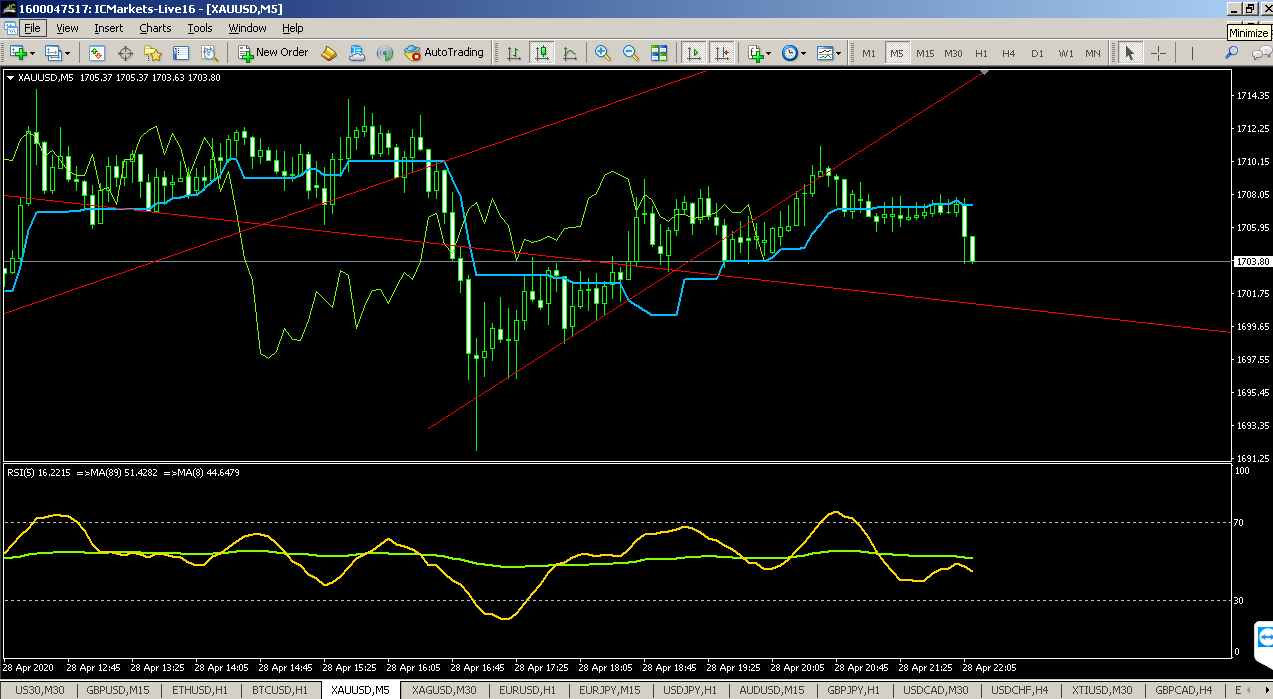Click the New Order button

(273, 53)
